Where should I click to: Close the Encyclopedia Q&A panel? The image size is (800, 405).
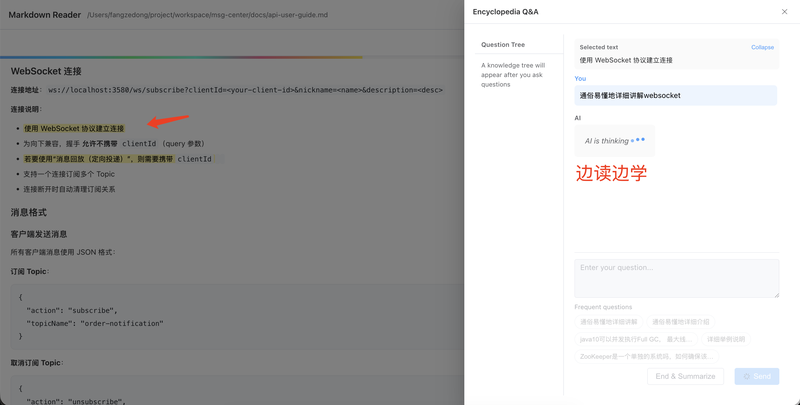click(x=784, y=12)
